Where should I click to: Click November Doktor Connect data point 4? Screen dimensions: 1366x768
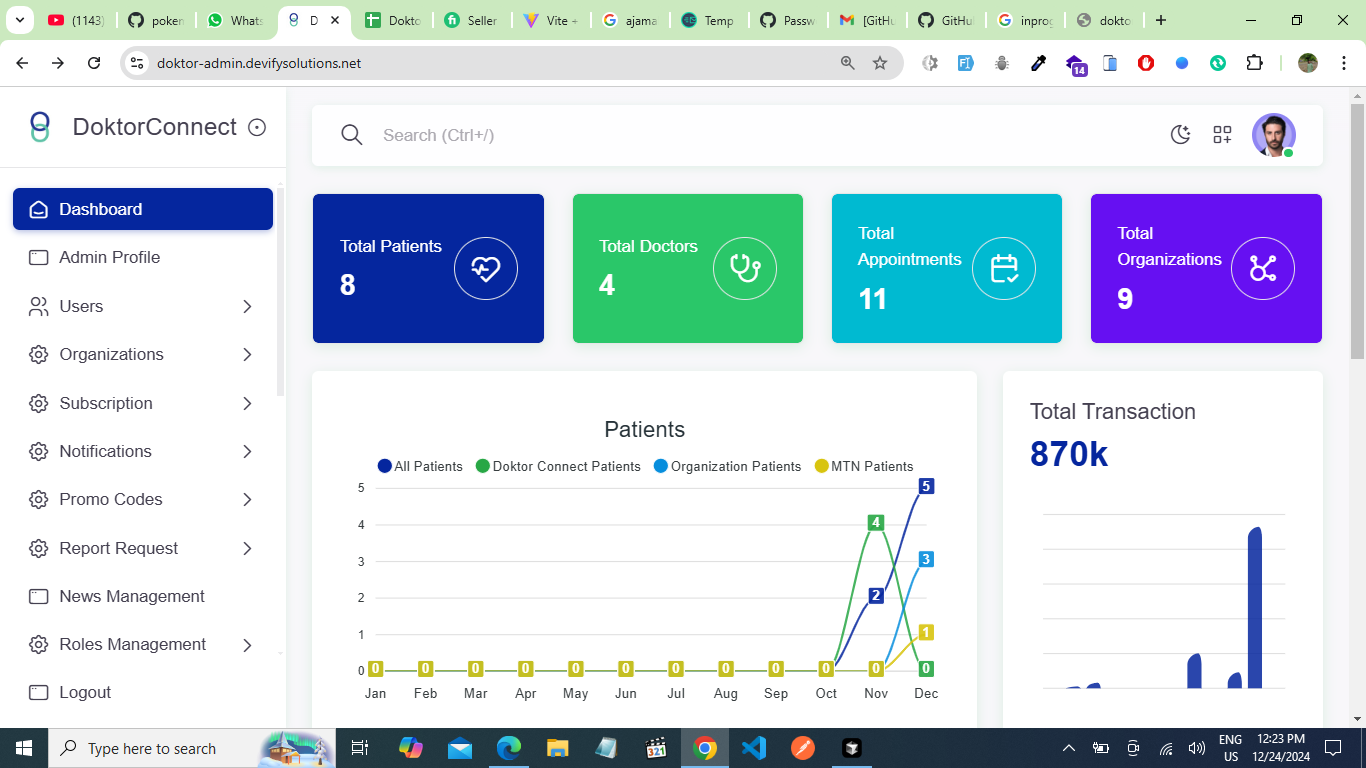876,523
